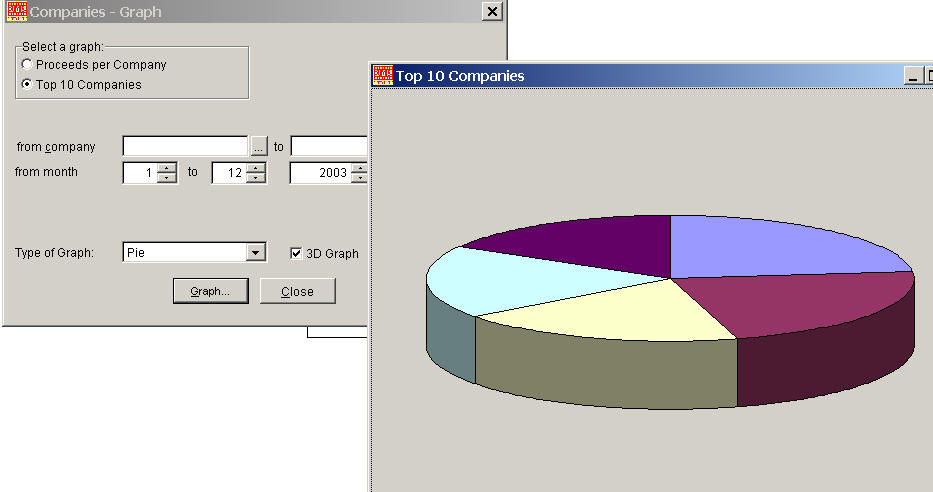Viewport: 933px width, 492px height.
Task: Close the Companies - Graph dialog
Action: click(x=493, y=11)
